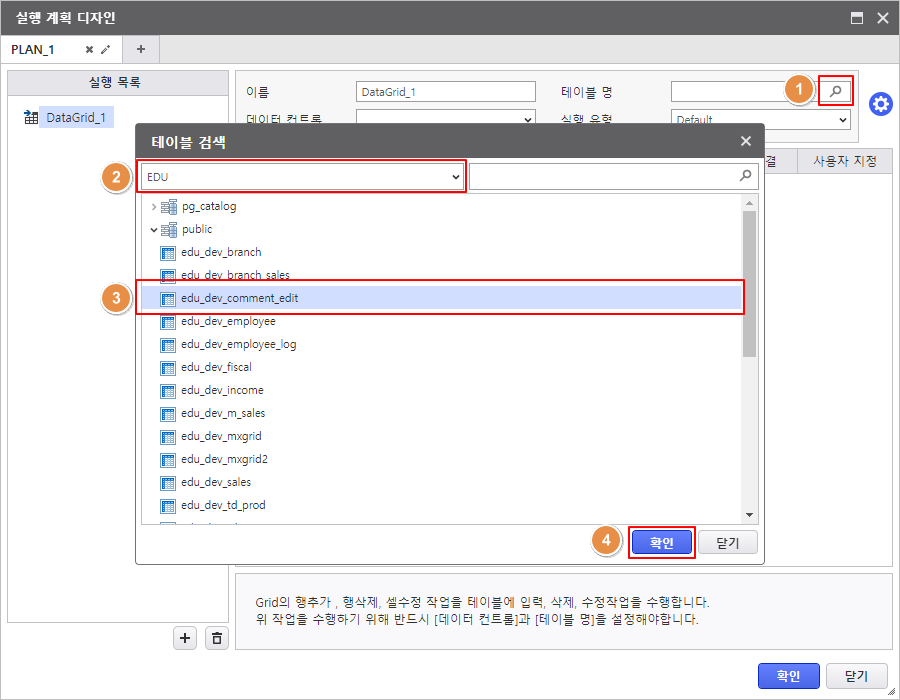Confirm table selection with 확인 in search dialog
Screen dimensions: 900x700
click(x=662, y=542)
